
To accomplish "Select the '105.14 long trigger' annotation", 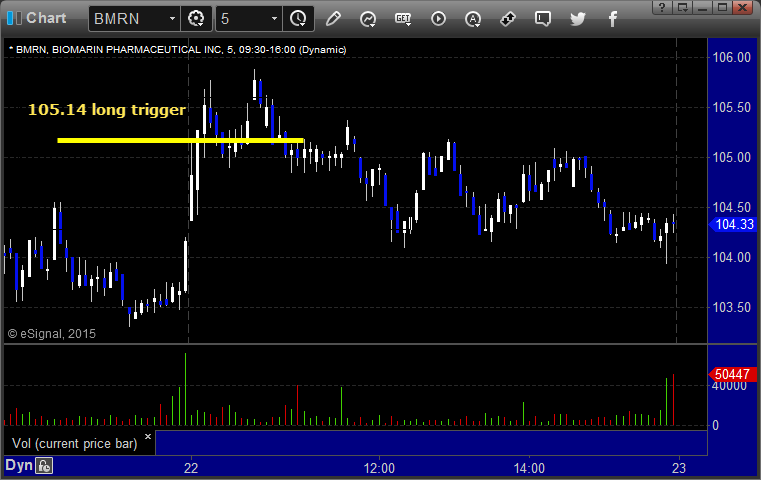I will [x=107, y=110].
